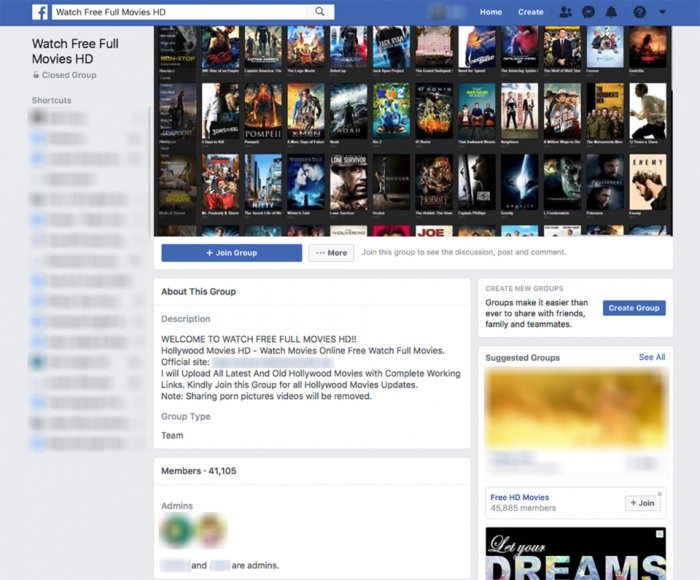
Task: Click the Shortcuts heading
Action: pos(51,100)
